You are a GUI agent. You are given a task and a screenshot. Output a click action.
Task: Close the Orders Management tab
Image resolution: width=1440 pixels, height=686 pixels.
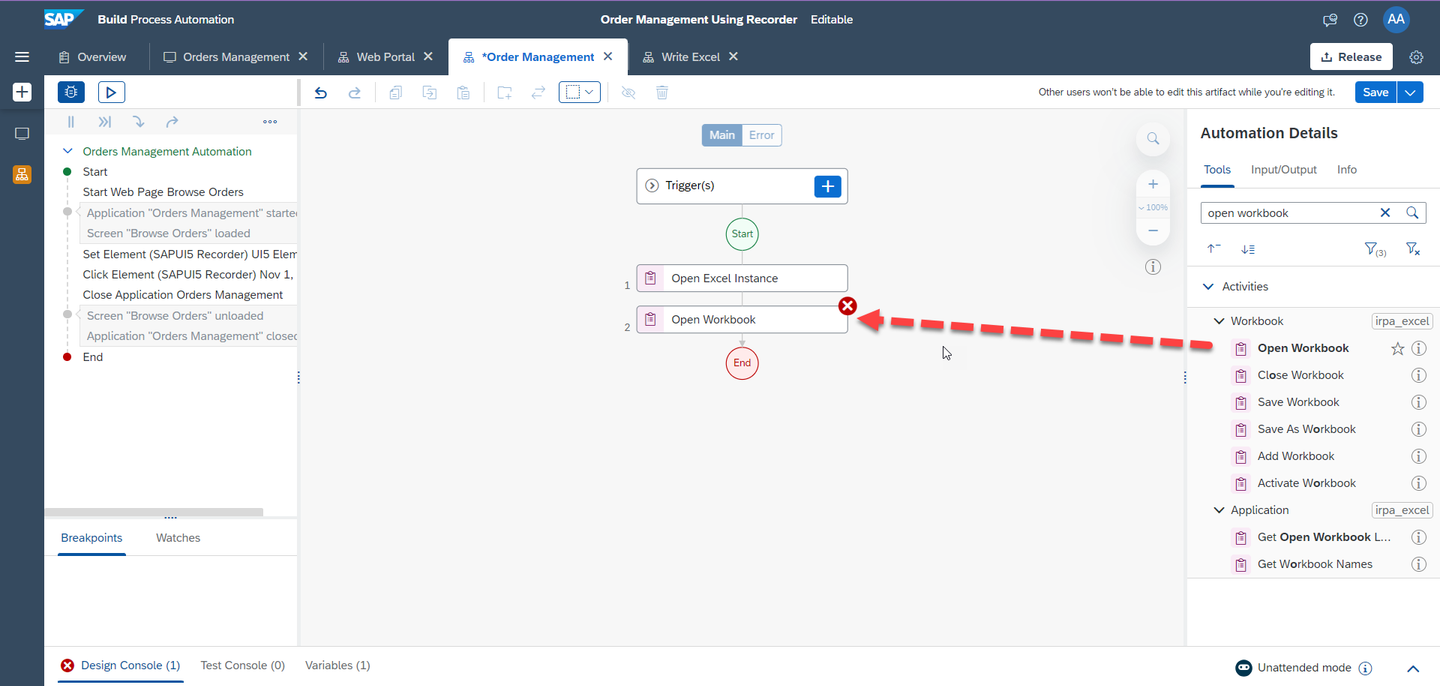tap(303, 57)
